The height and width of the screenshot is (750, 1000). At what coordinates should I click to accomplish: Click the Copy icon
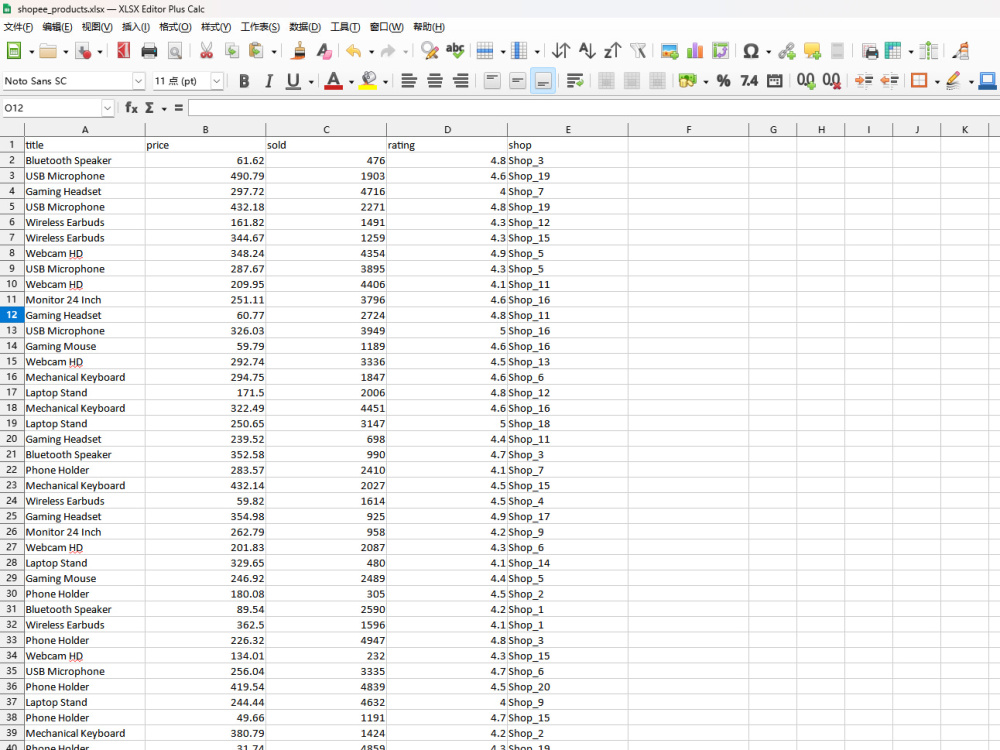(x=232, y=50)
